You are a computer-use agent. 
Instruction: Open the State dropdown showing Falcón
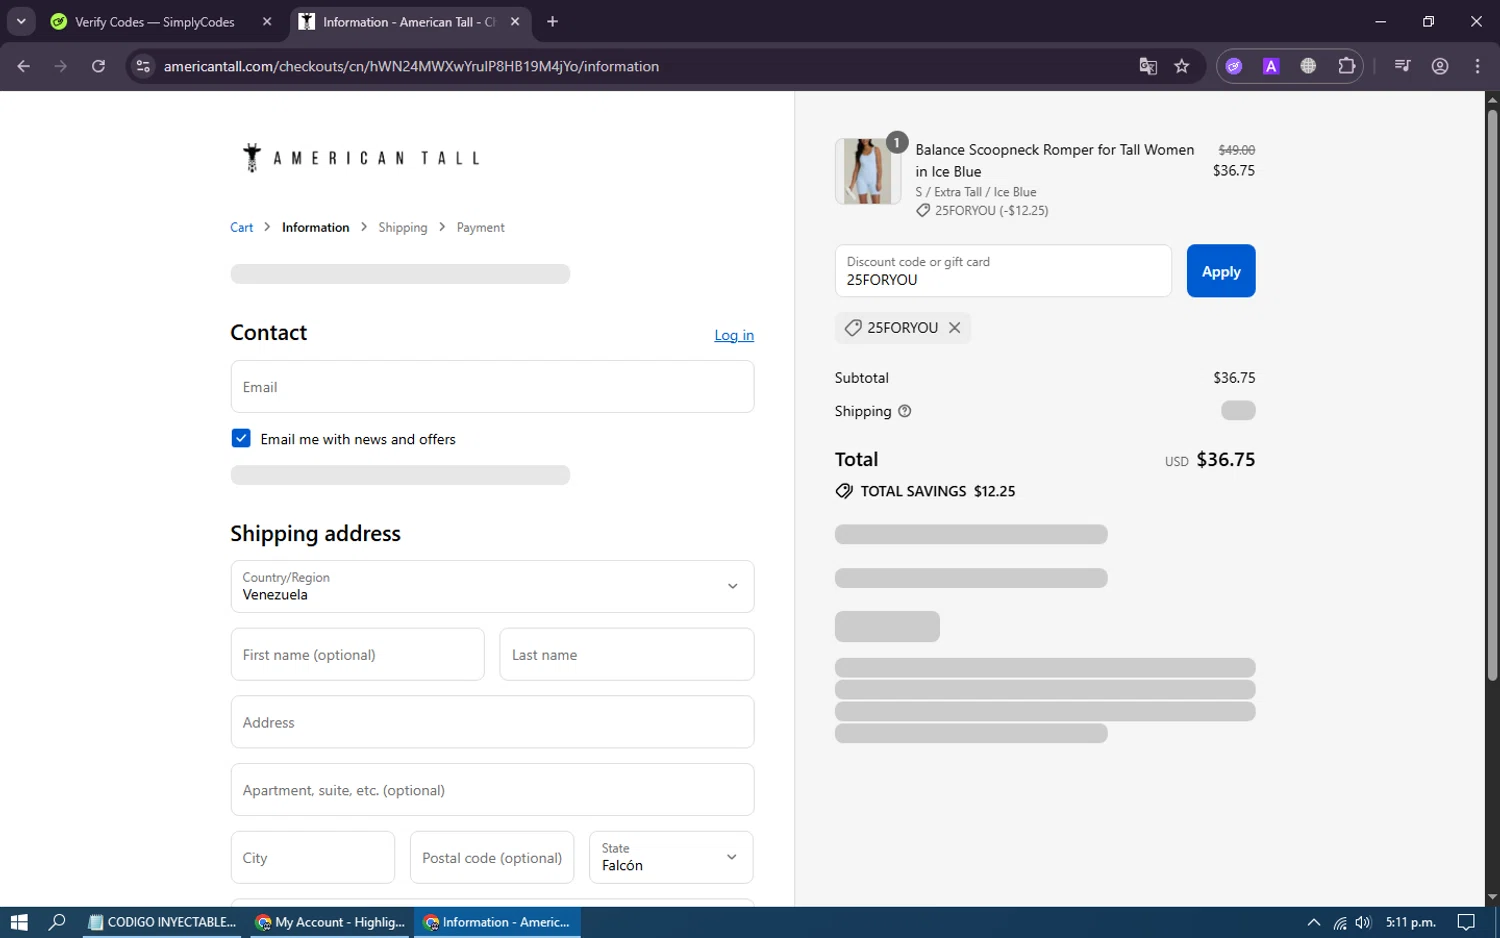[x=671, y=857]
